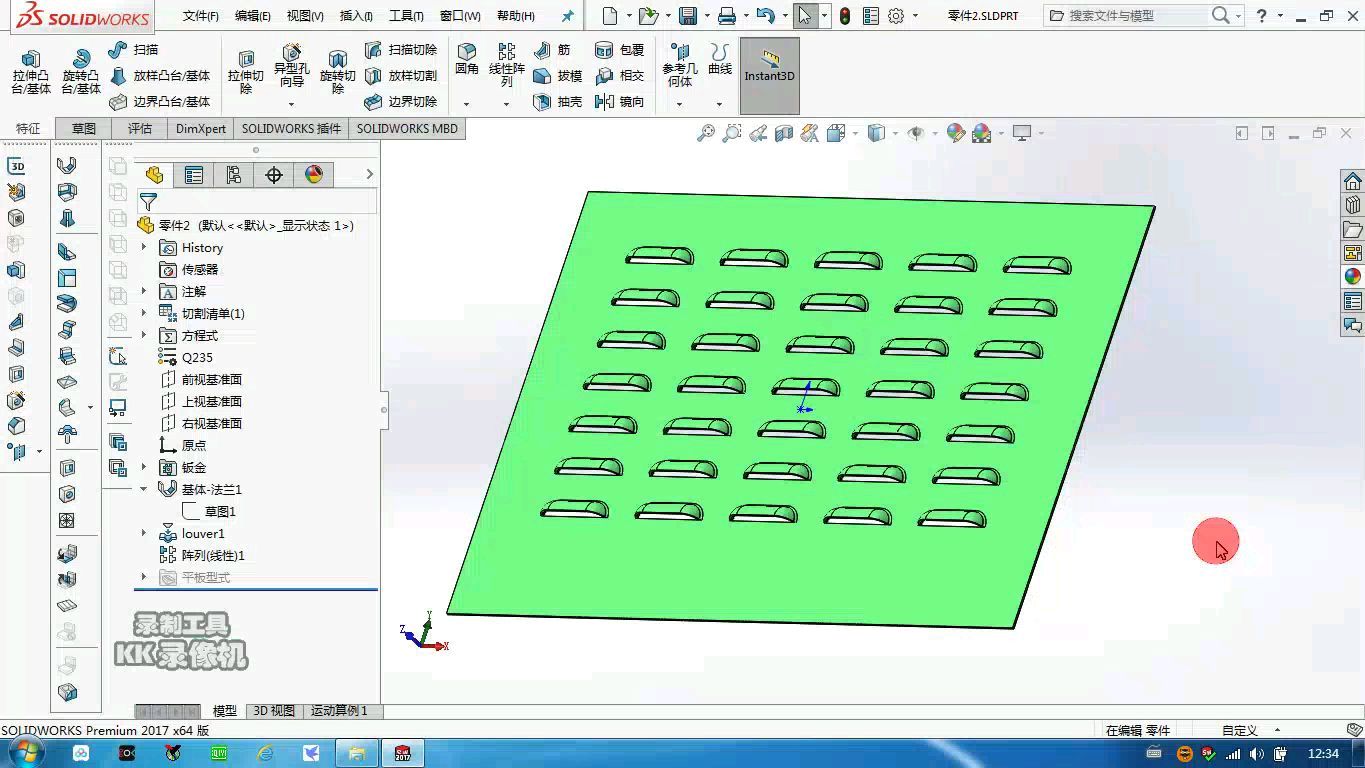Open the ConfigurationManager tab icon
The width and height of the screenshot is (1365, 768).
coord(234,175)
